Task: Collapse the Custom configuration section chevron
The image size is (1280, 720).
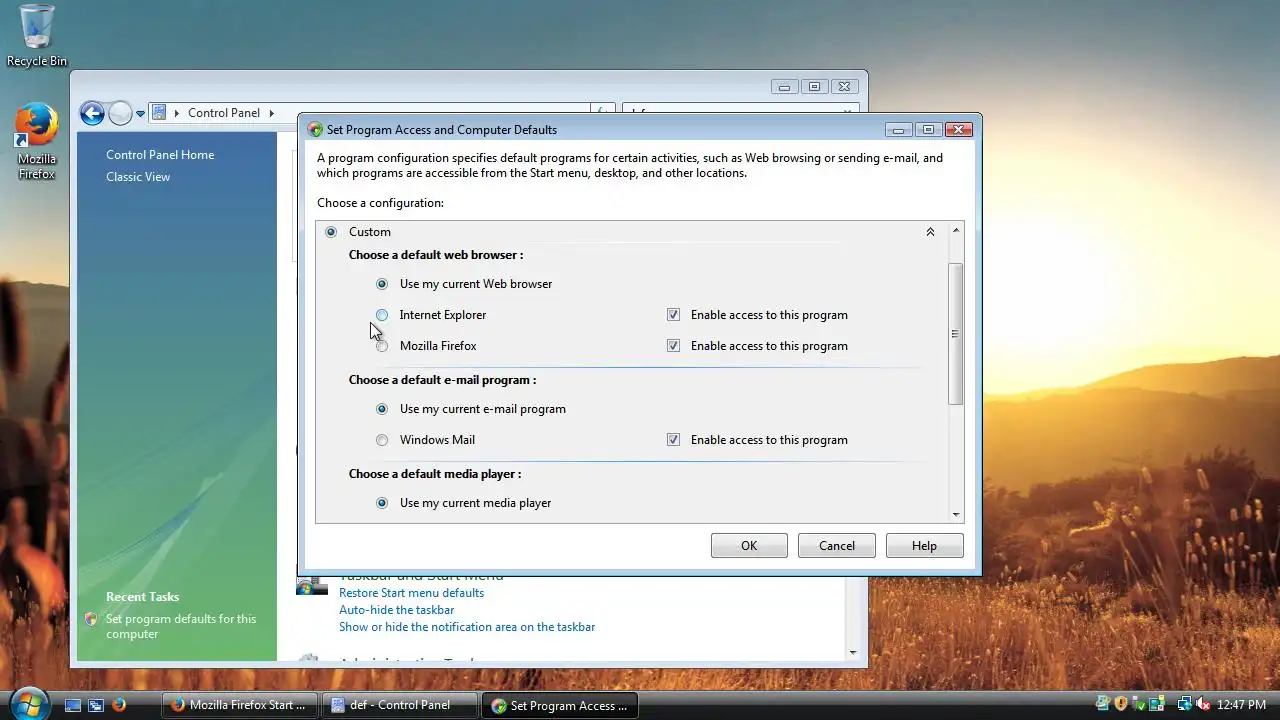Action: [x=930, y=232]
